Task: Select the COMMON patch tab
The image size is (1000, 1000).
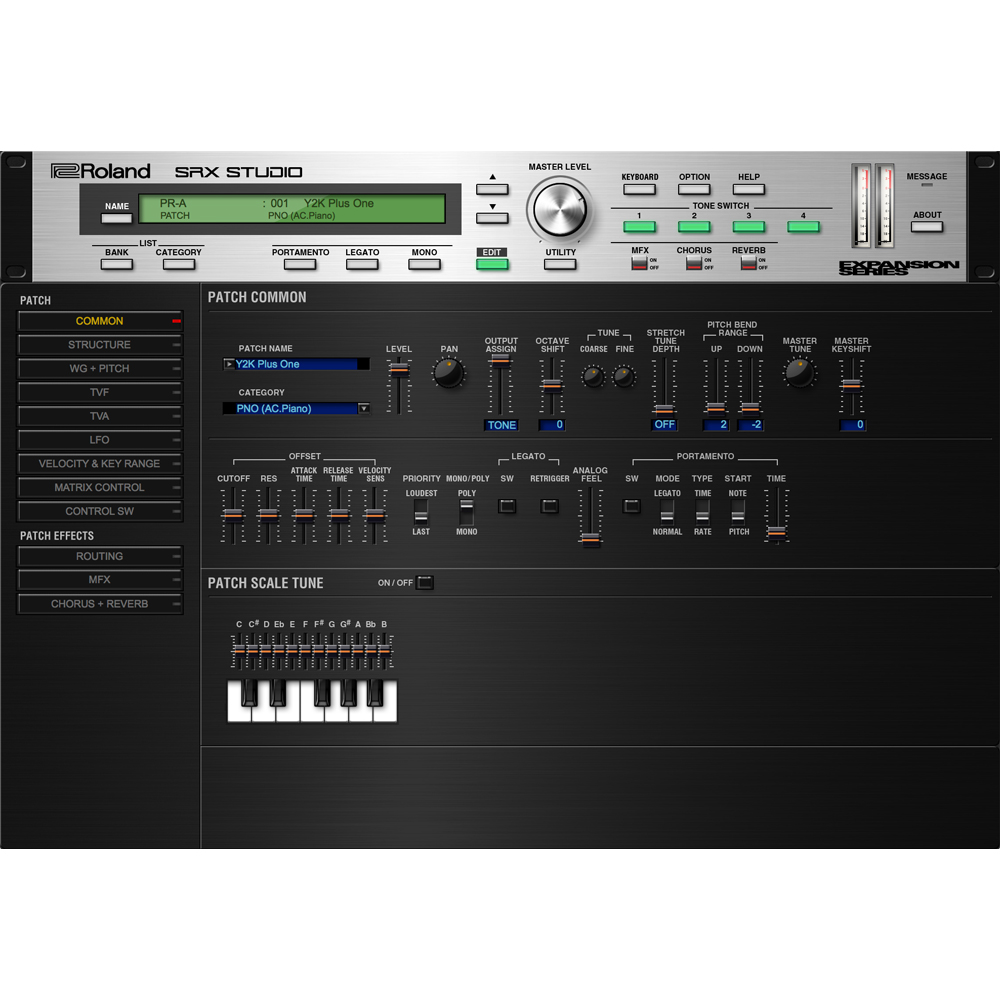Action: click(x=100, y=321)
